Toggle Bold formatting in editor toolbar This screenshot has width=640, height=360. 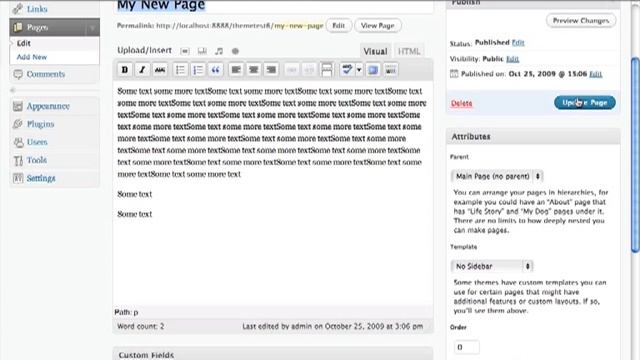[125, 70]
